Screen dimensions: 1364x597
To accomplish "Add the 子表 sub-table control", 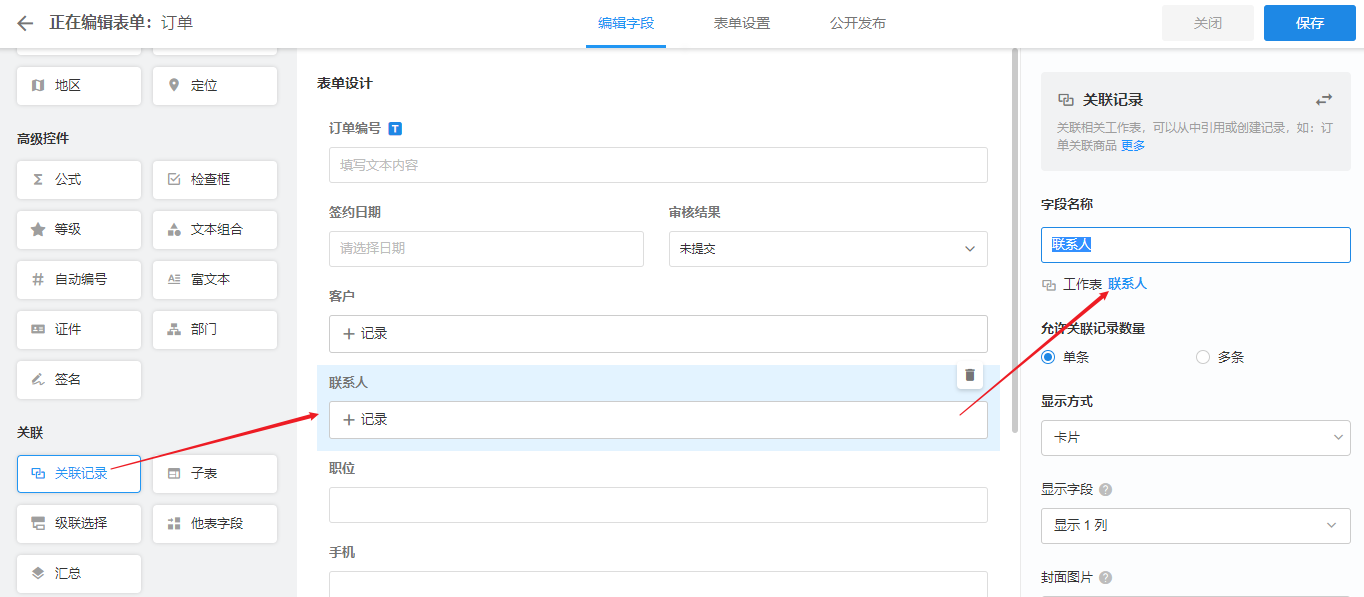I will (215, 474).
